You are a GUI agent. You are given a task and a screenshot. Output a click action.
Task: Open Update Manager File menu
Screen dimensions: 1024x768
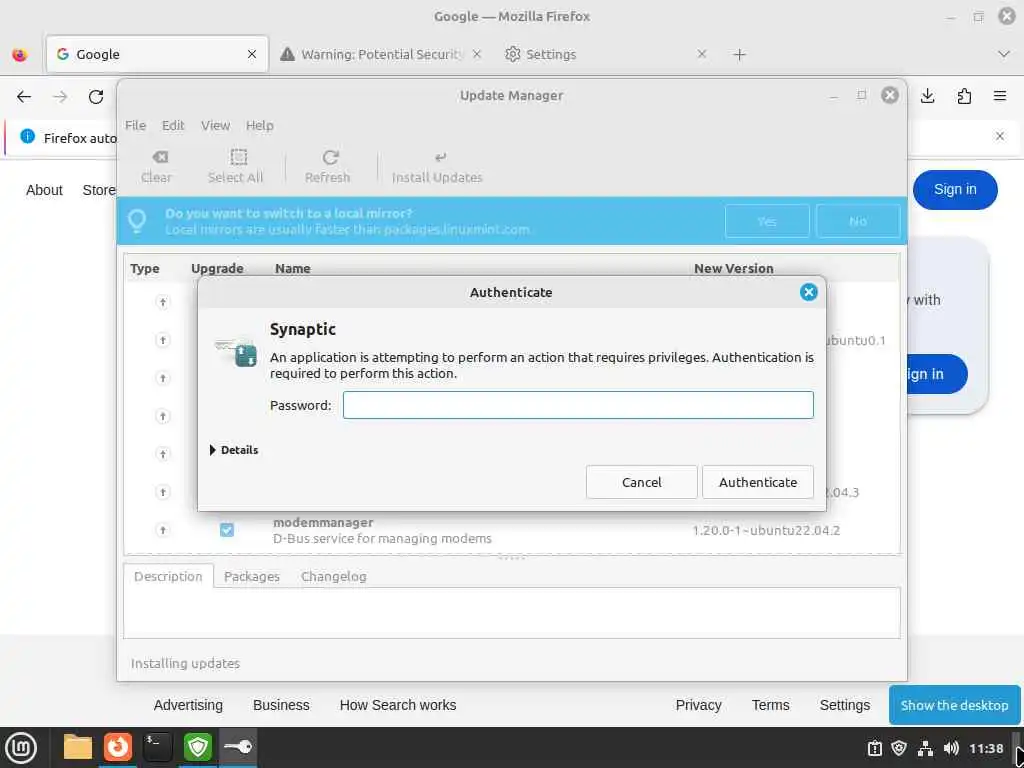point(135,125)
